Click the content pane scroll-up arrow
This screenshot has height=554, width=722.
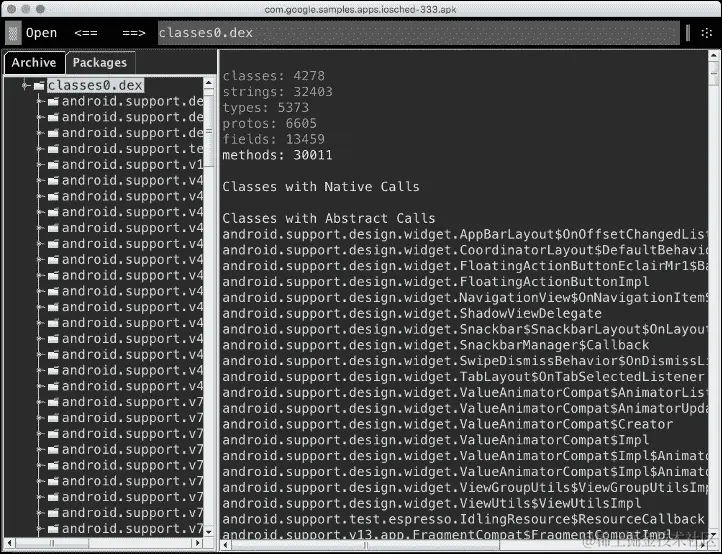coord(714,55)
